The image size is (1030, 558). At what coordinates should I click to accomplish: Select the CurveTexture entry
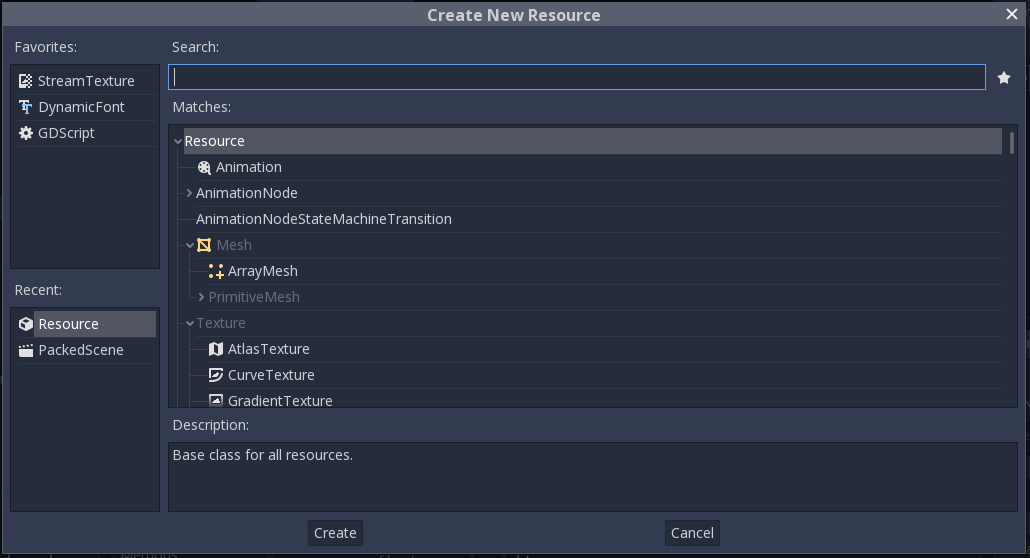pyautogui.click(x=271, y=375)
